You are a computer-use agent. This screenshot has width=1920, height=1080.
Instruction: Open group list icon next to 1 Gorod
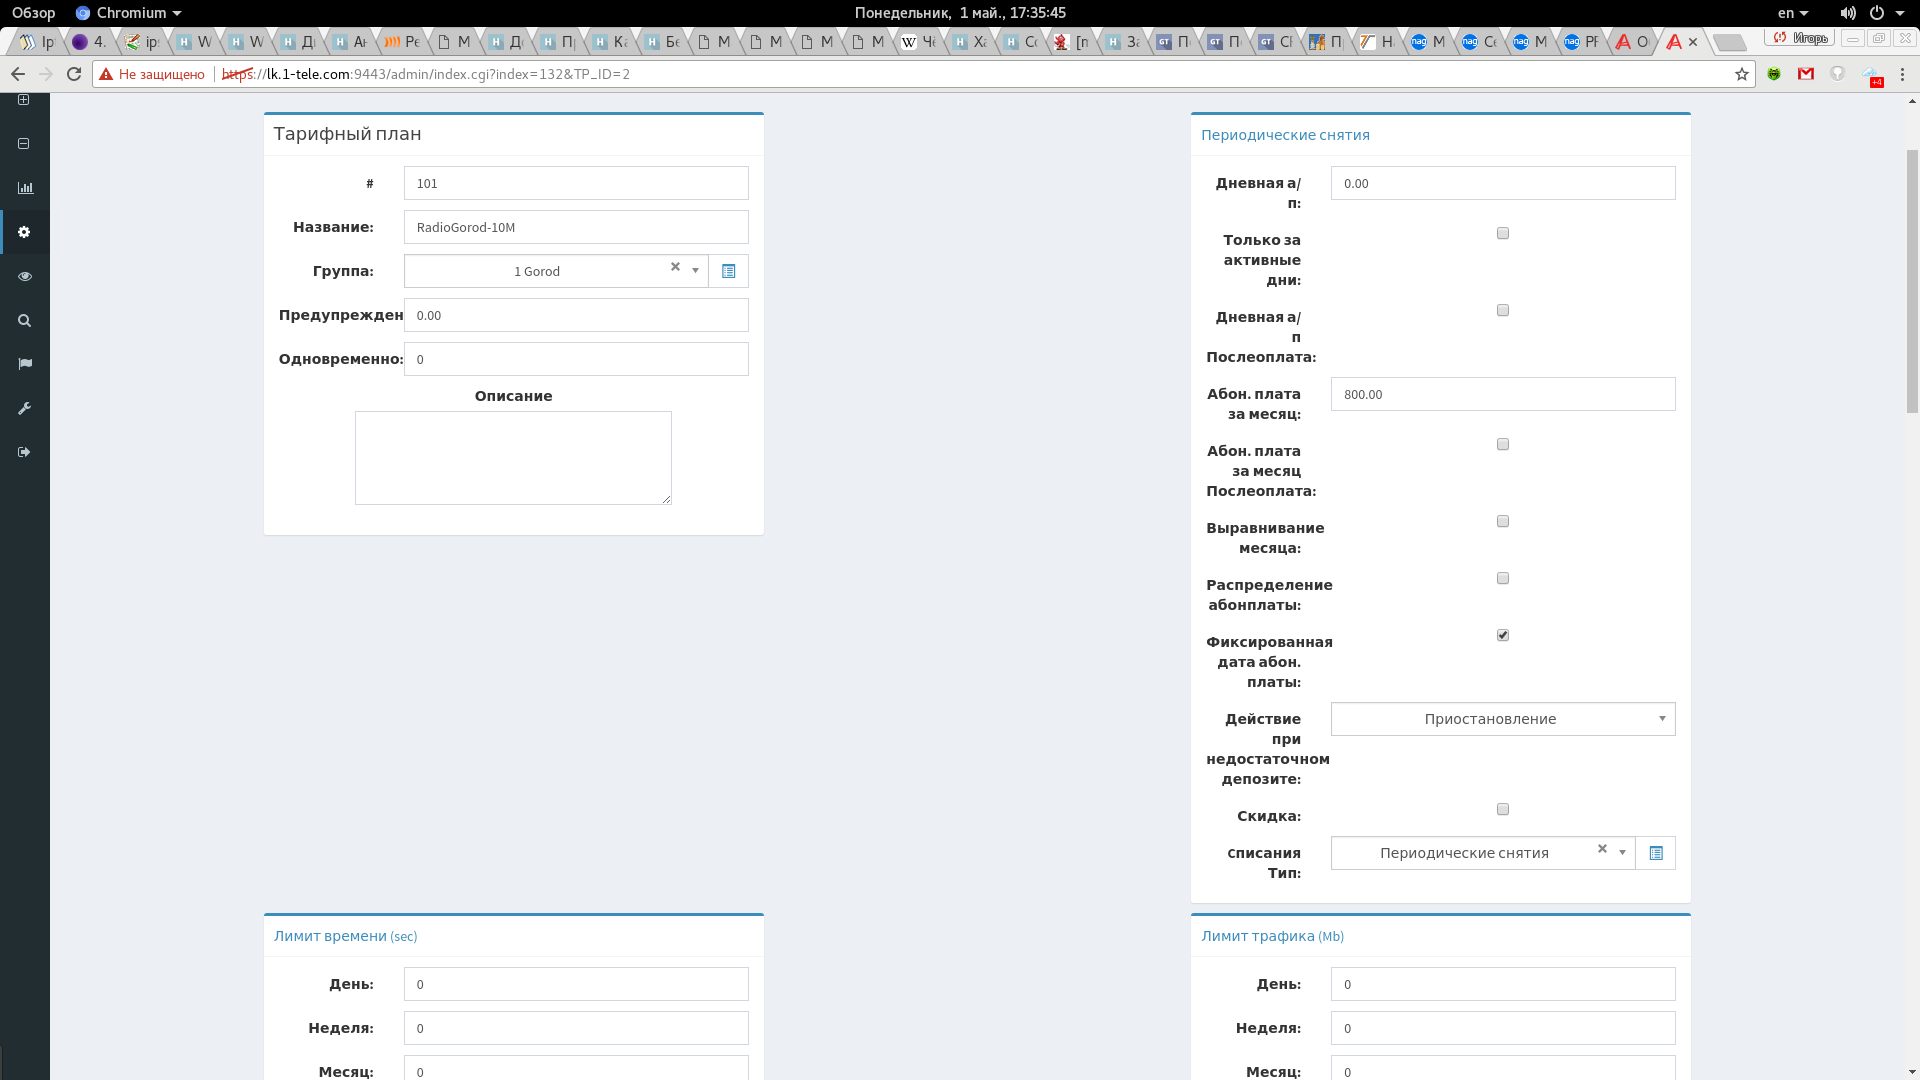click(x=728, y=271)
